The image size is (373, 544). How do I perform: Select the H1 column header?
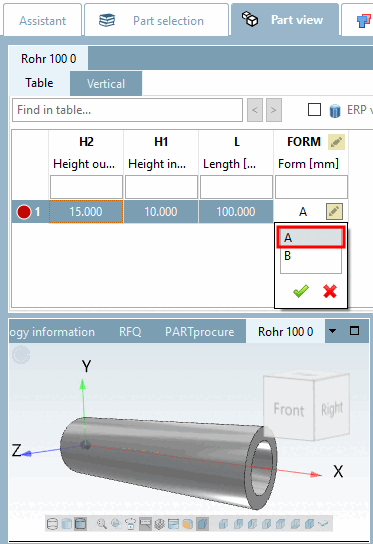point(161,142)
